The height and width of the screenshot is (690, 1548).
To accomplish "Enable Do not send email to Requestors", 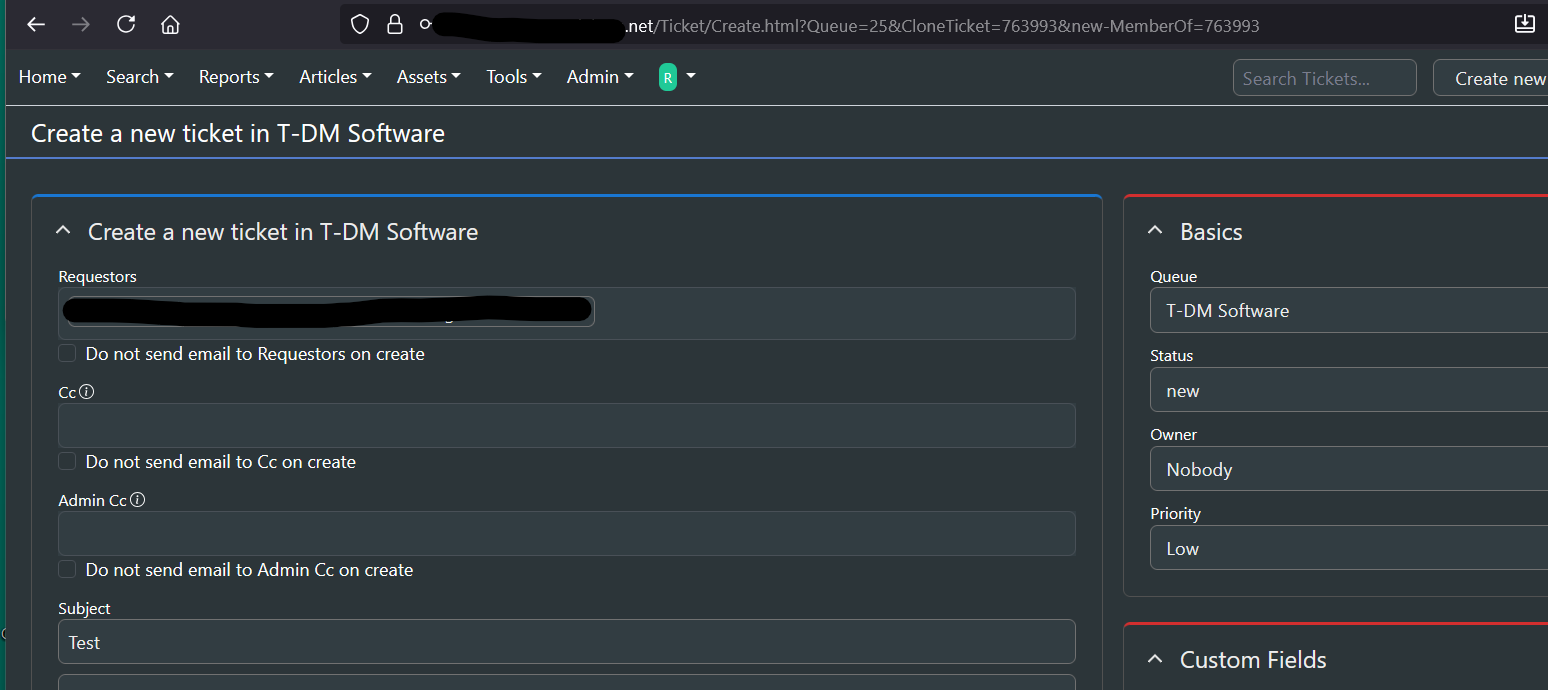I will (67, 353).
